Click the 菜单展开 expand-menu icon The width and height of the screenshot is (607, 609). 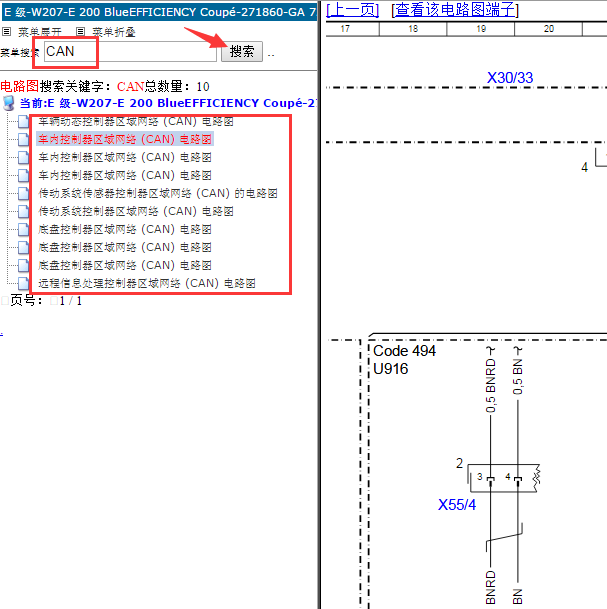tap(7, 31)
